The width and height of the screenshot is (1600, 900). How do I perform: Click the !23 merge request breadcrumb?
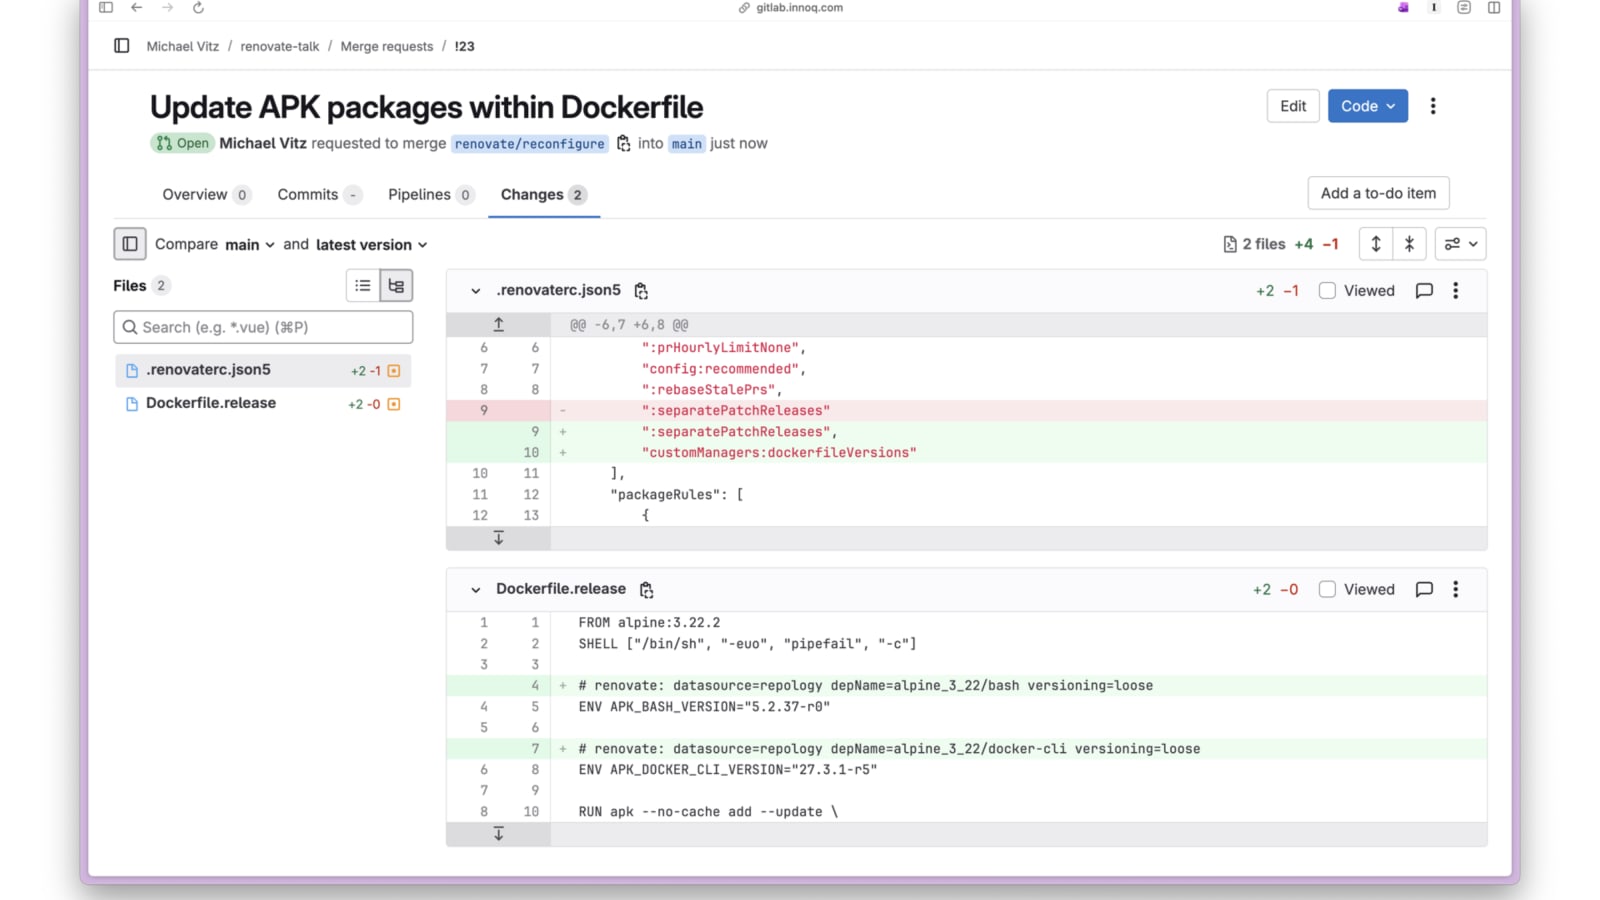tap(464, 46)
